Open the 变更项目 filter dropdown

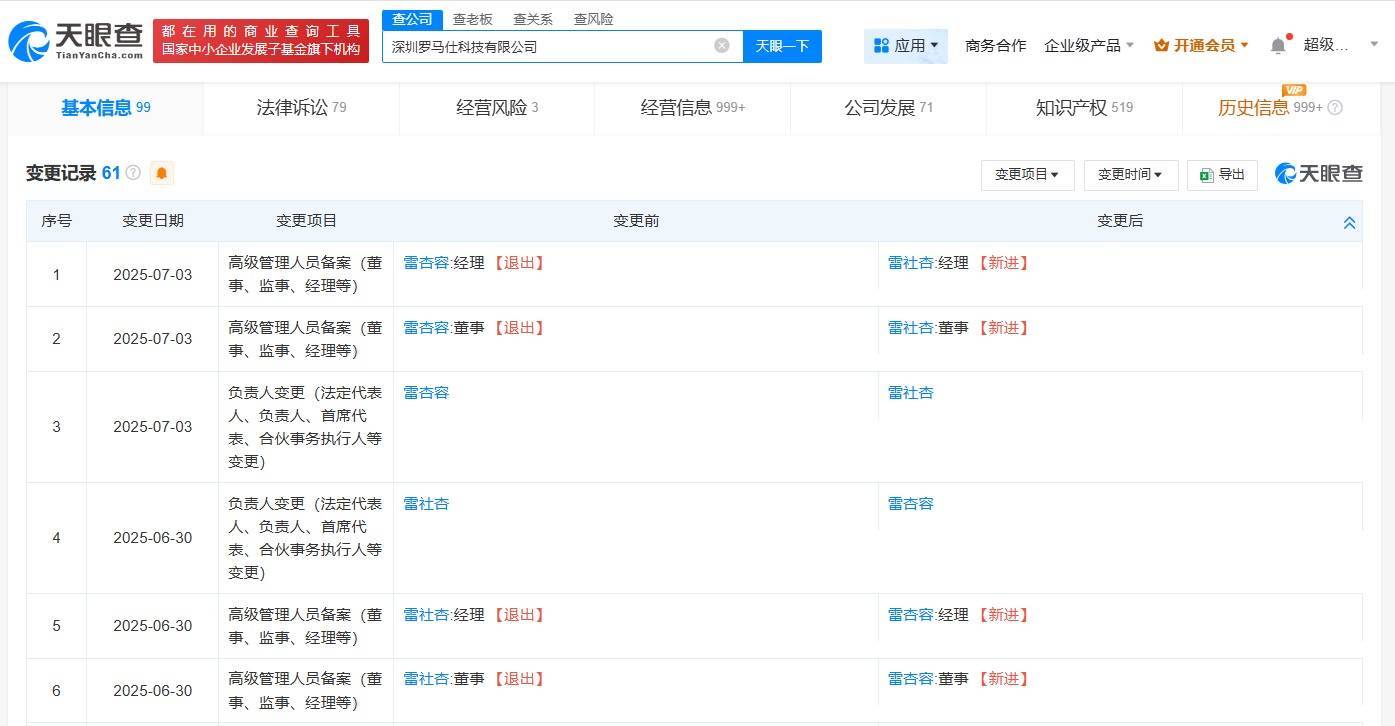click(1027, 174)
